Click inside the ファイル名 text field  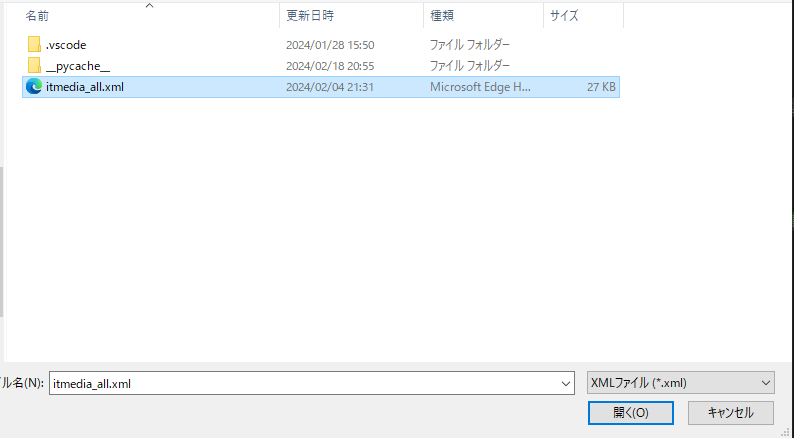coord(300,383)
